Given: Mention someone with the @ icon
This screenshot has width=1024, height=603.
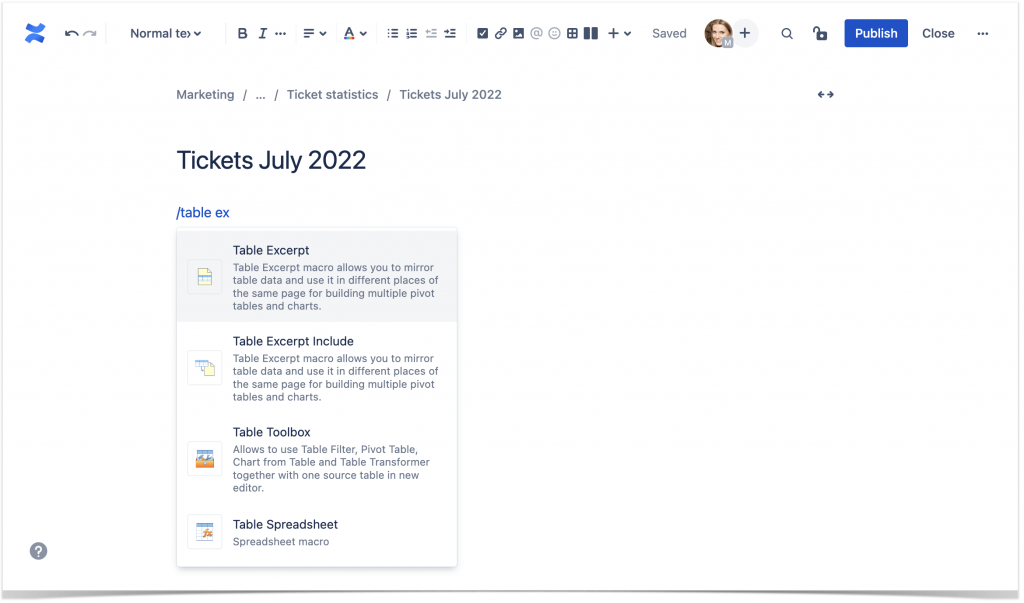Looking at the screenshot, I should [537, 33].
